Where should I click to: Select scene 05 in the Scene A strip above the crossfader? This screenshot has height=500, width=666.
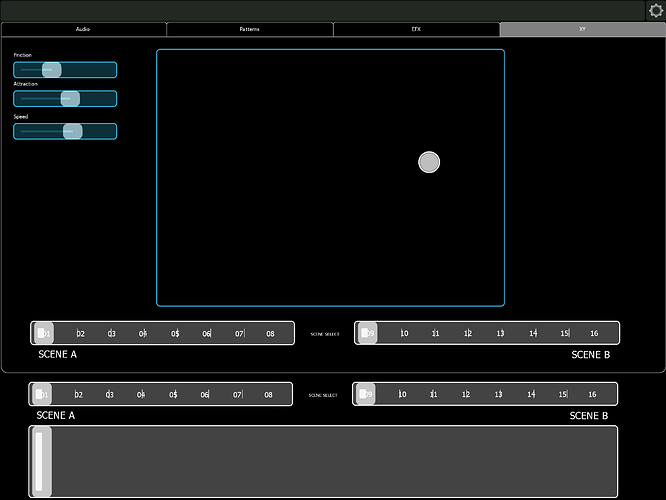[x=173, y=395]
